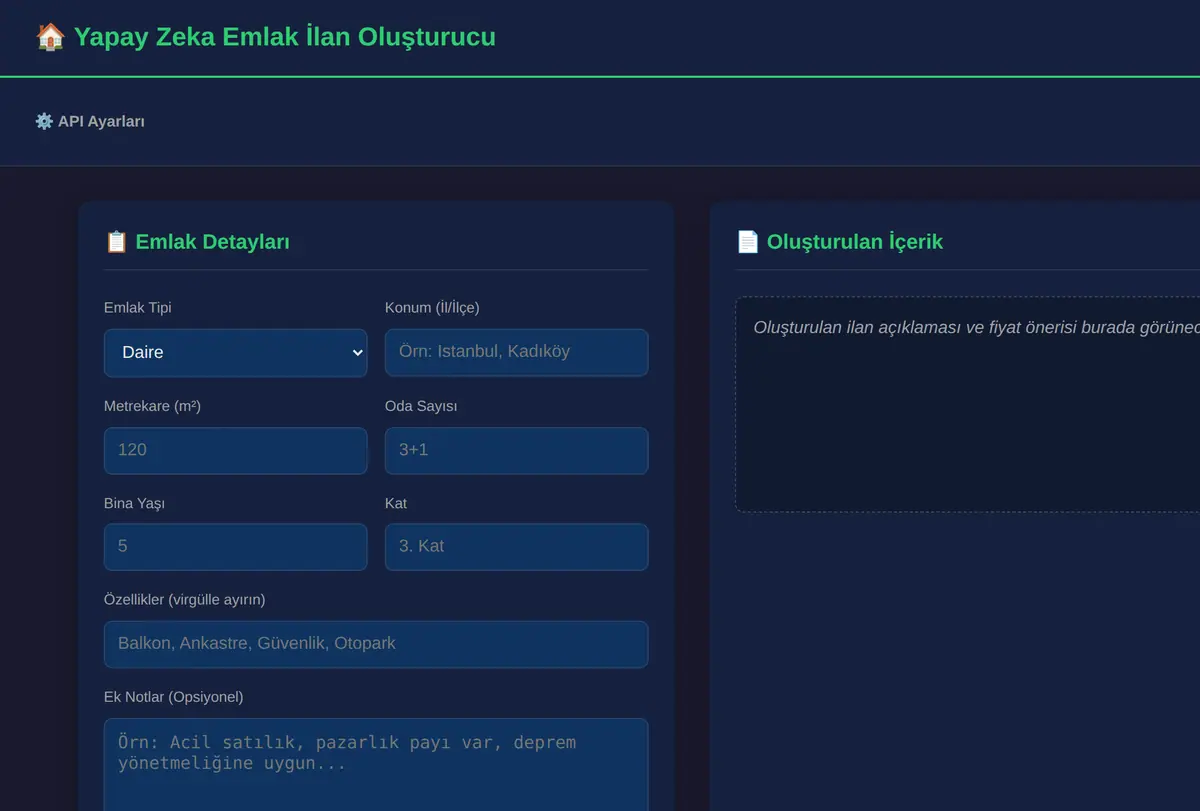Expand the API Ayarları section

(x=90, y=121)
